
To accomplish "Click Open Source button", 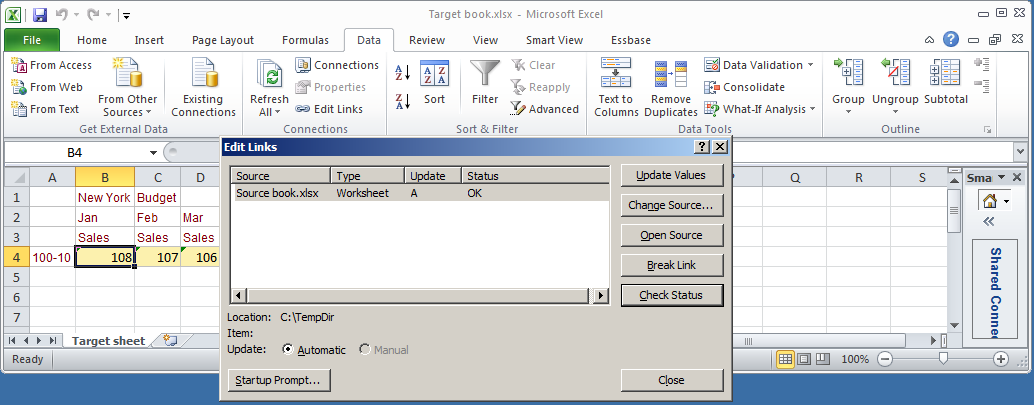I will (672, 235).
